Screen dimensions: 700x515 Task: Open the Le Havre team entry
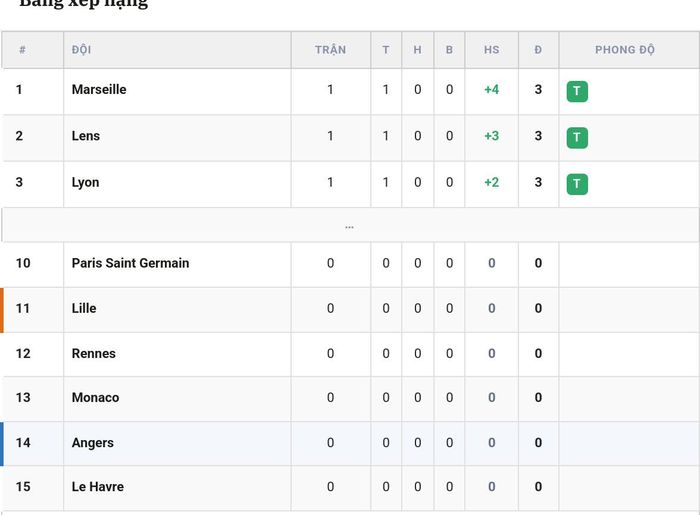[x=98, y=486]
